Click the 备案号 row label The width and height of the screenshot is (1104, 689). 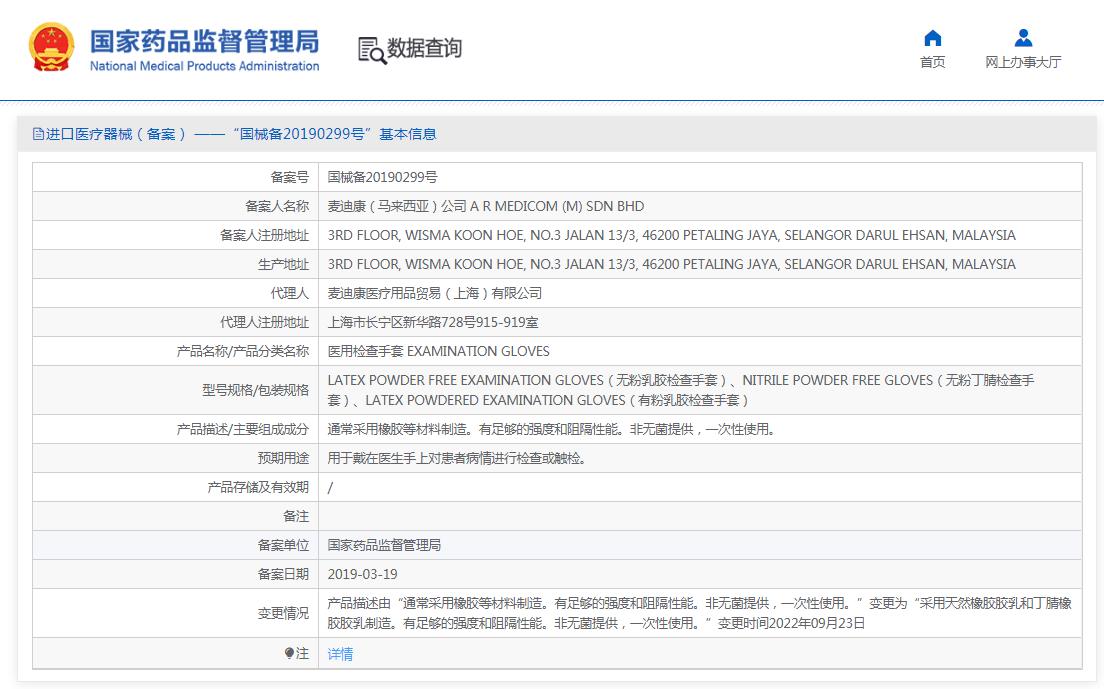[x=289, y=177]
